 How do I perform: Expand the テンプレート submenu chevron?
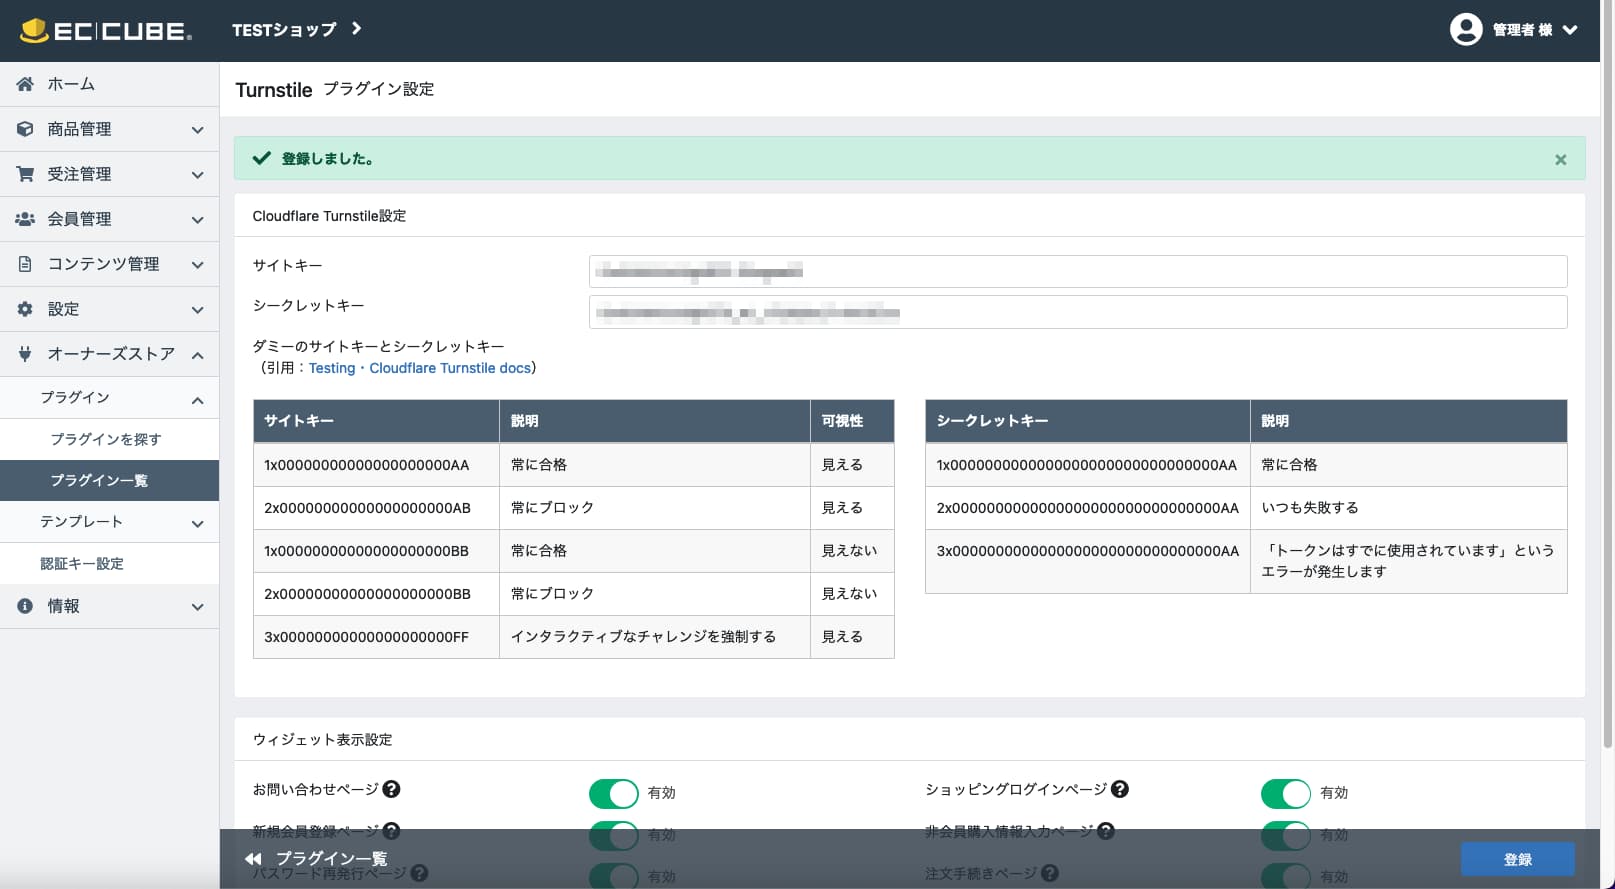197,523
